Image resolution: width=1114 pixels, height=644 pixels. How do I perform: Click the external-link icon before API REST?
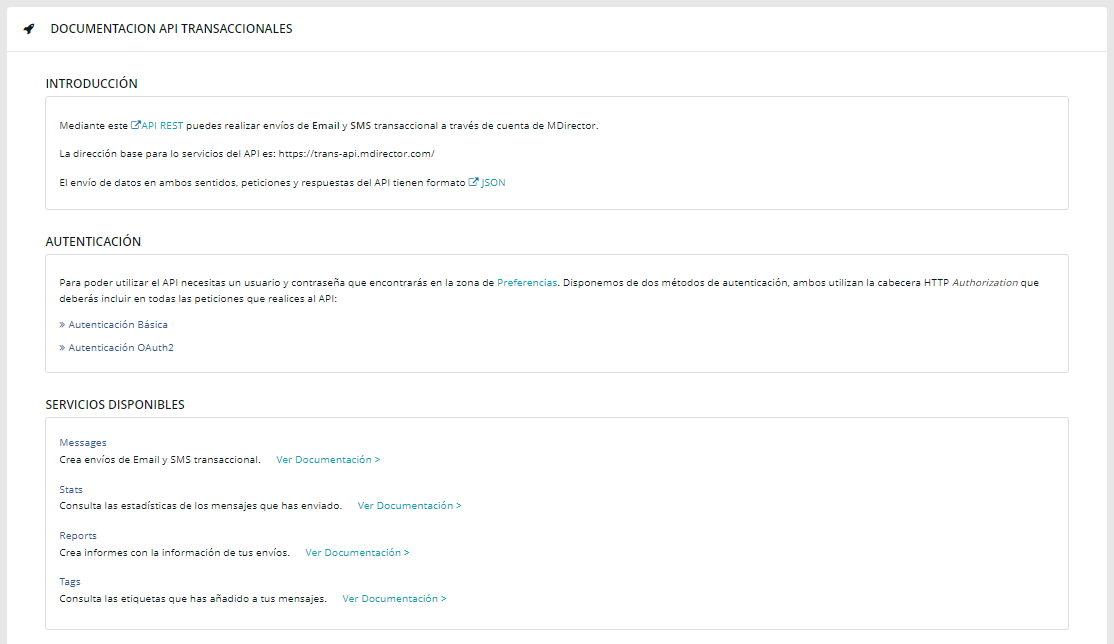tap(137, 126)
